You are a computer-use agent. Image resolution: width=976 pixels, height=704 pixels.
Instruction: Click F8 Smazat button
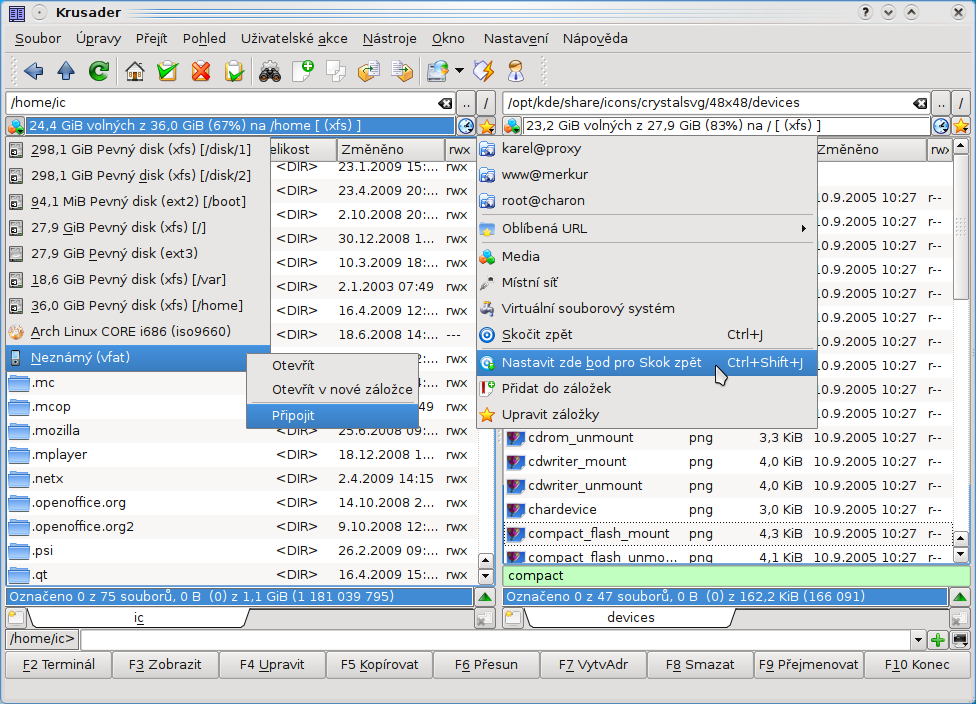[700, 665]
